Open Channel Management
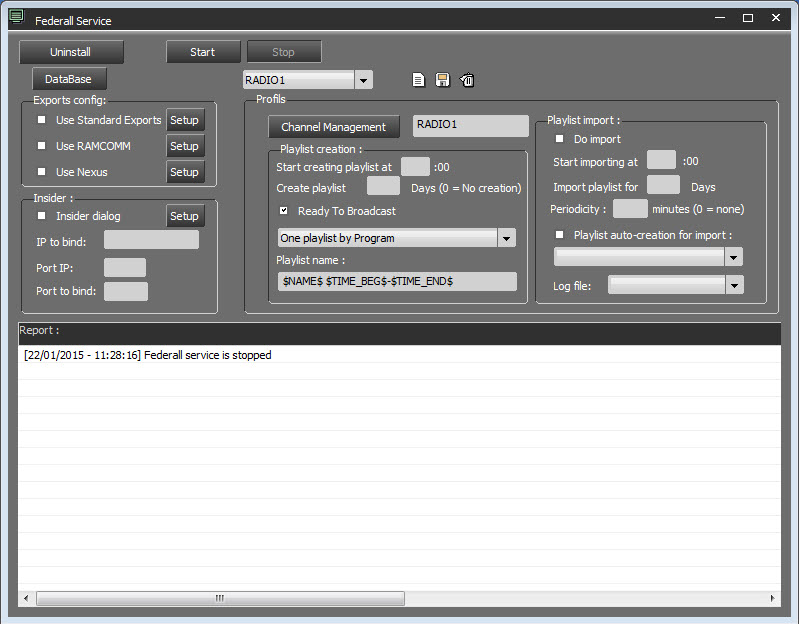The image size is (799, 624). point(333,127)
